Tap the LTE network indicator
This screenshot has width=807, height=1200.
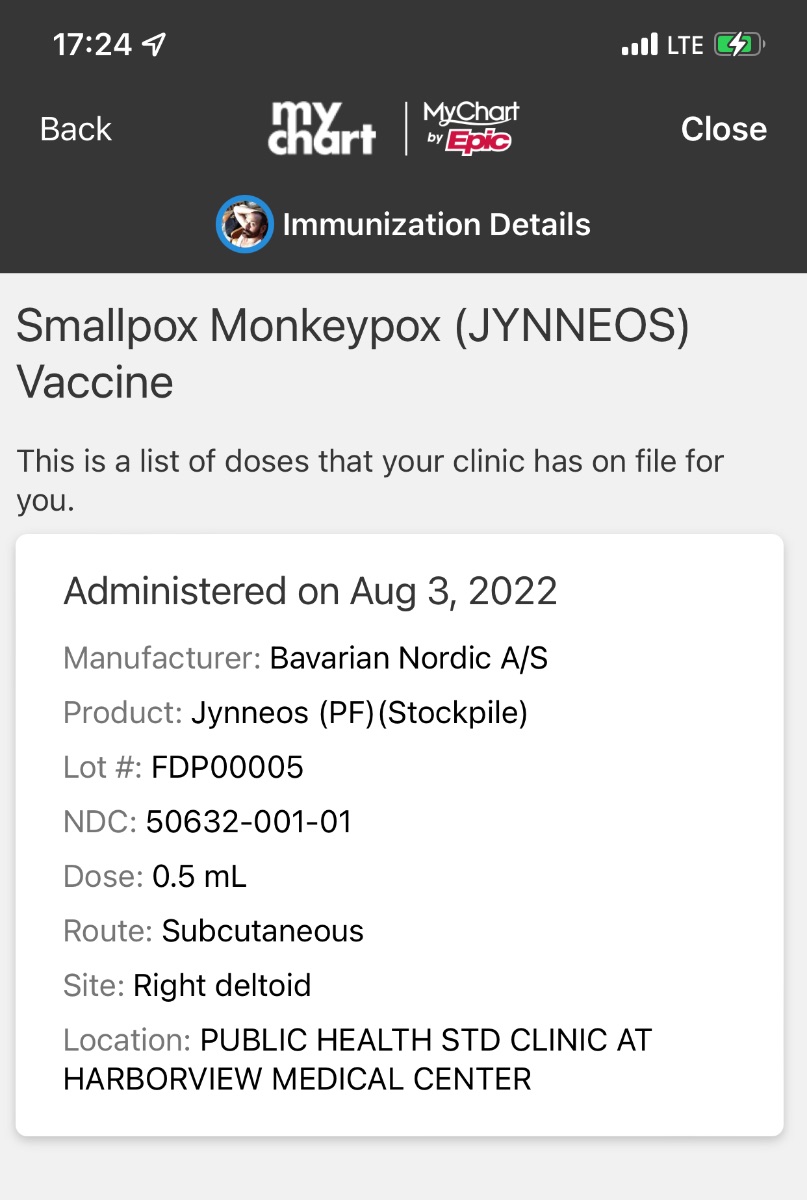coord(685,45)
